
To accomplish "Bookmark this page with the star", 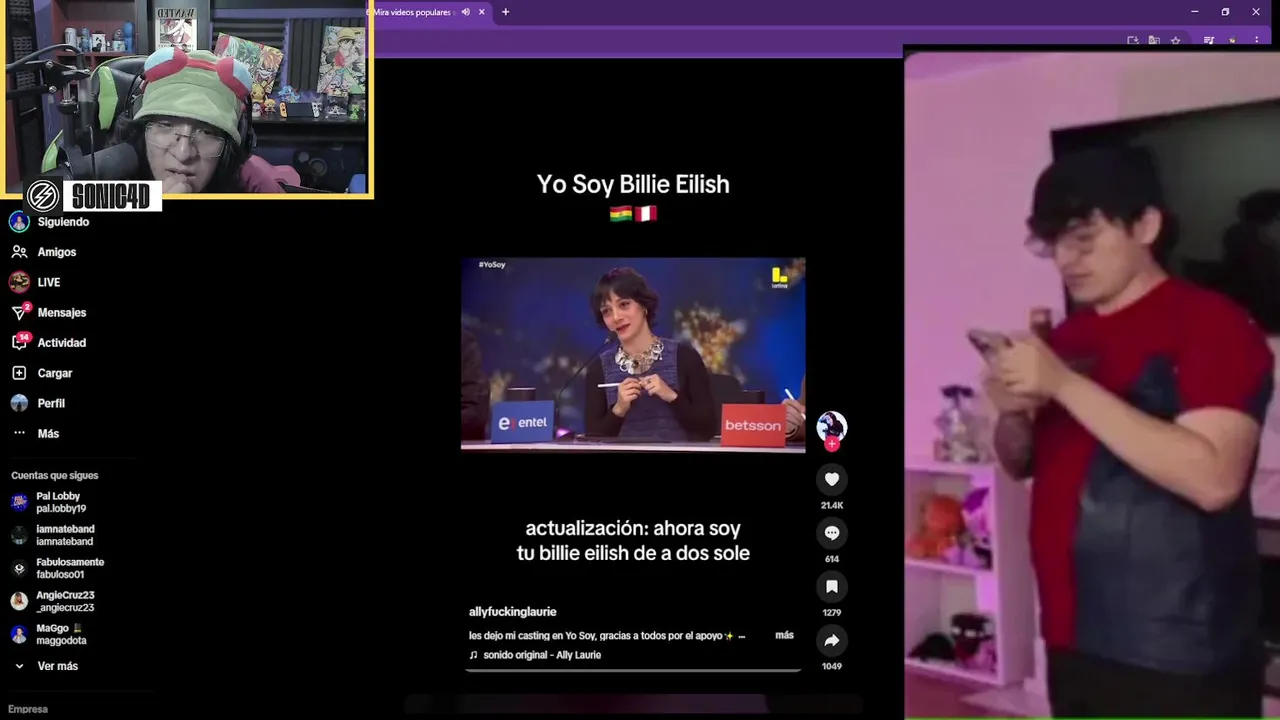I will coord(1176,40).
